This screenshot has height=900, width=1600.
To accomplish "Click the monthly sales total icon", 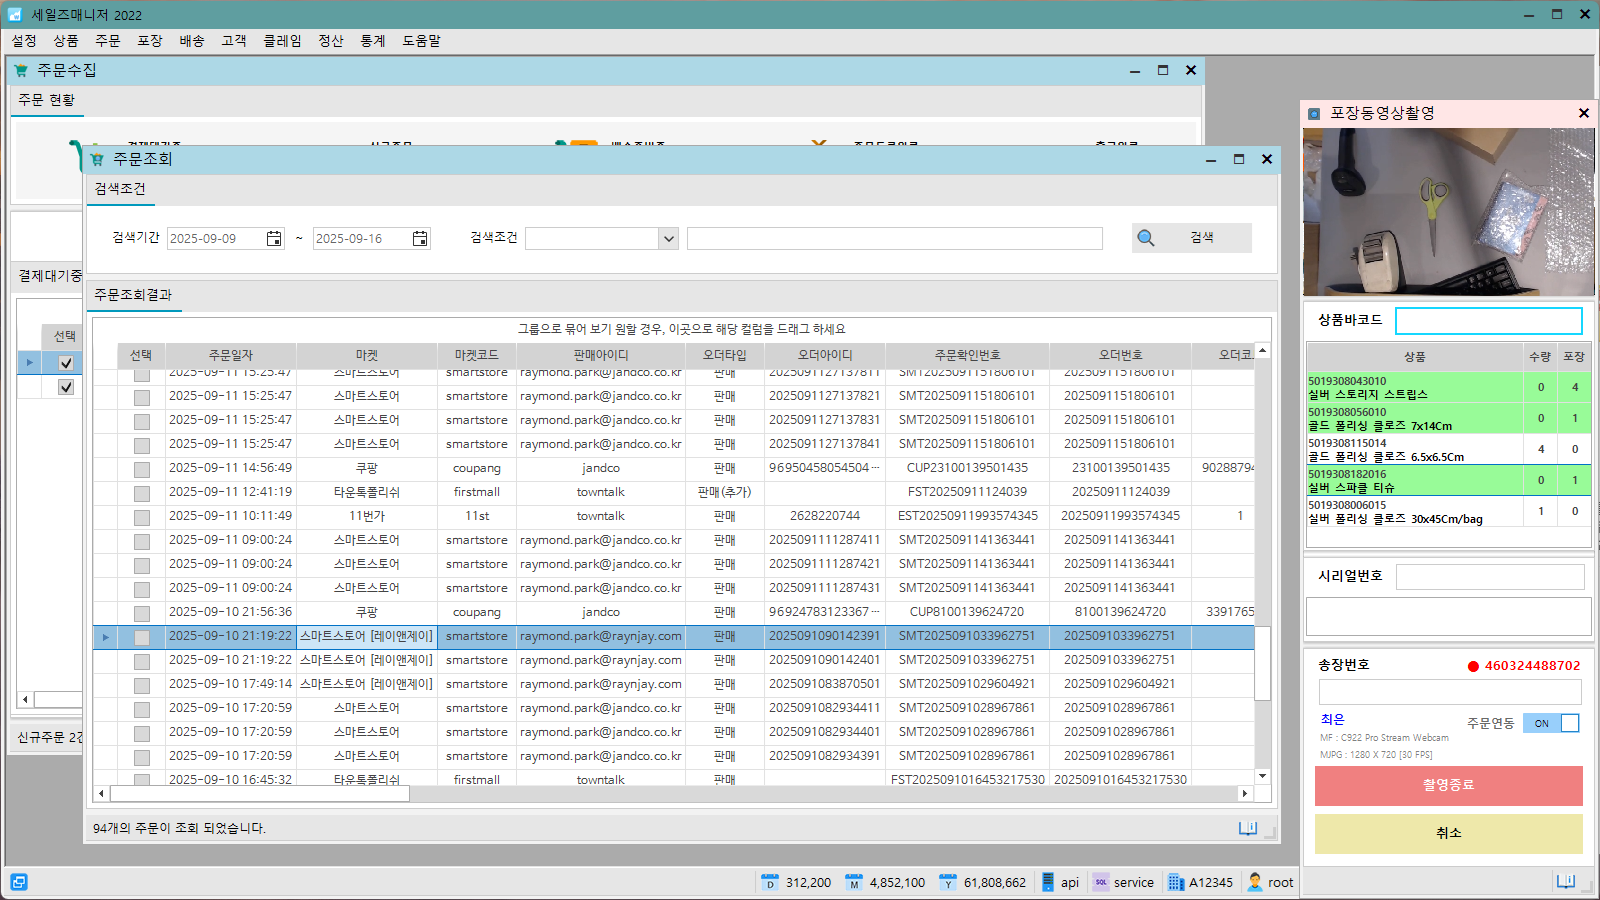I will (853, 882).
